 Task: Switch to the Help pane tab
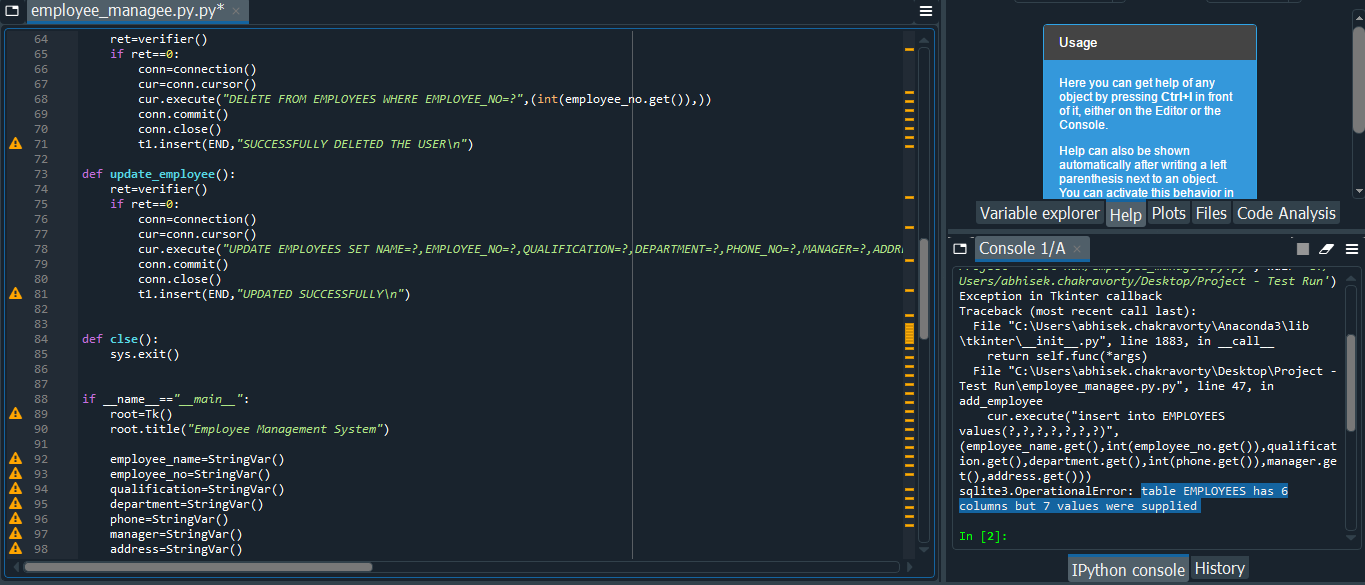1125,214
